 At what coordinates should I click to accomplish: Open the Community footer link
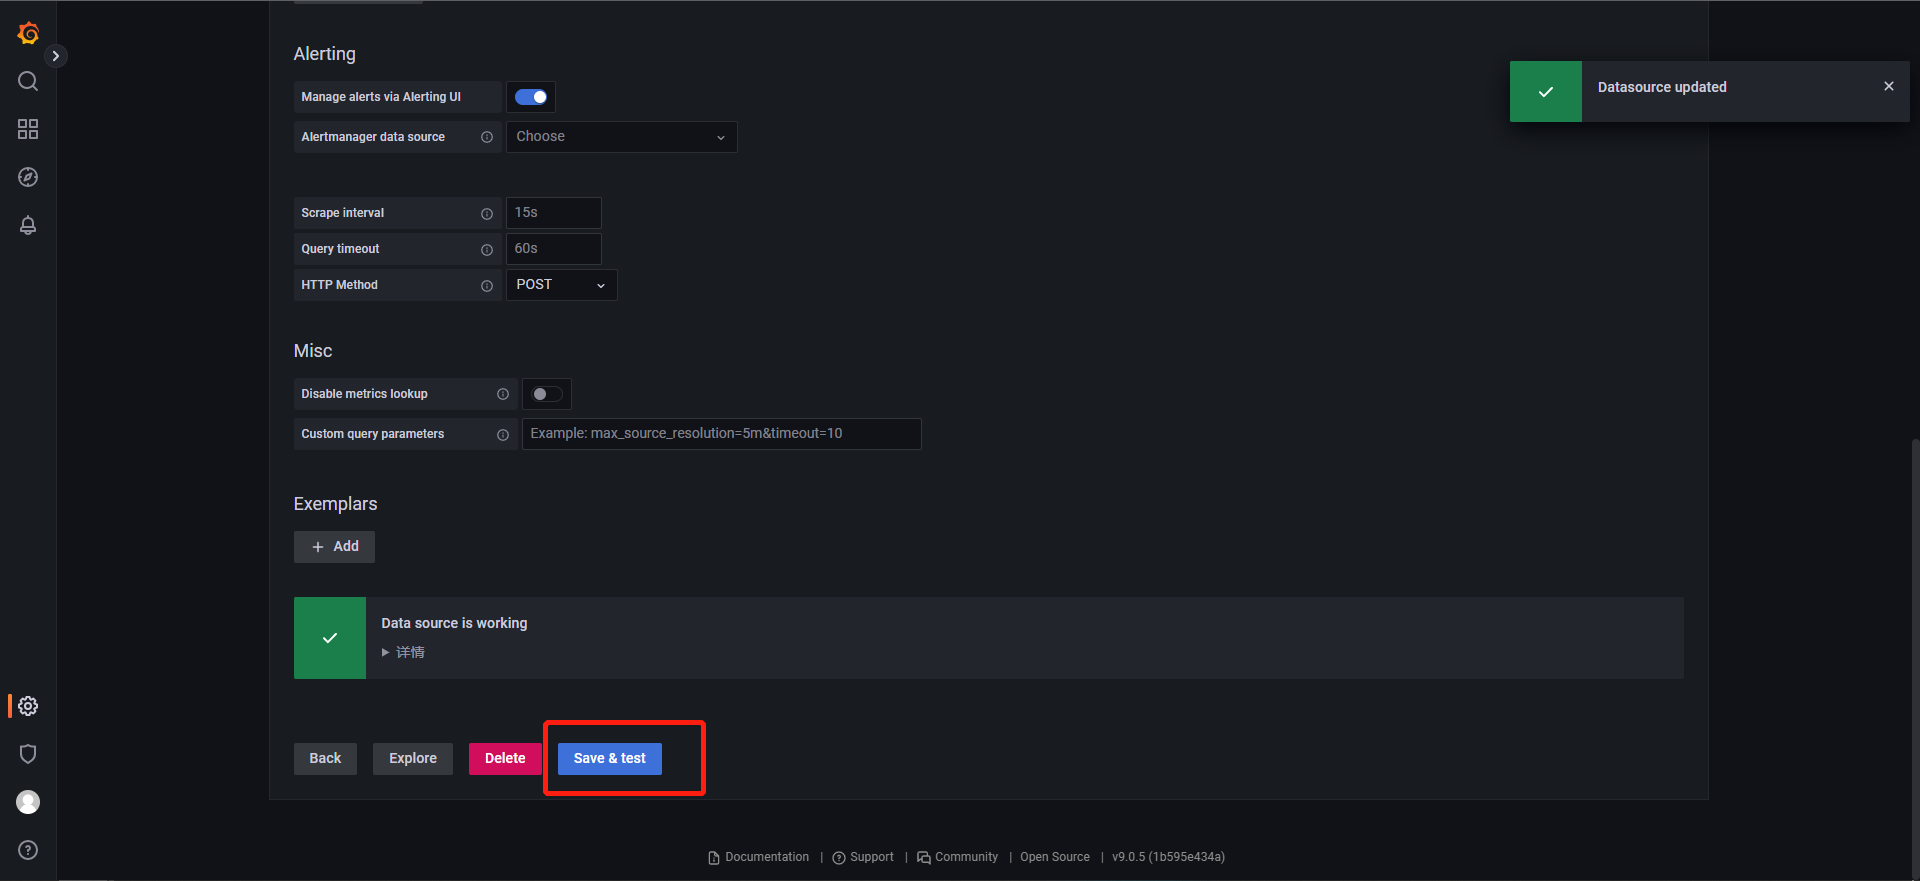957,857
